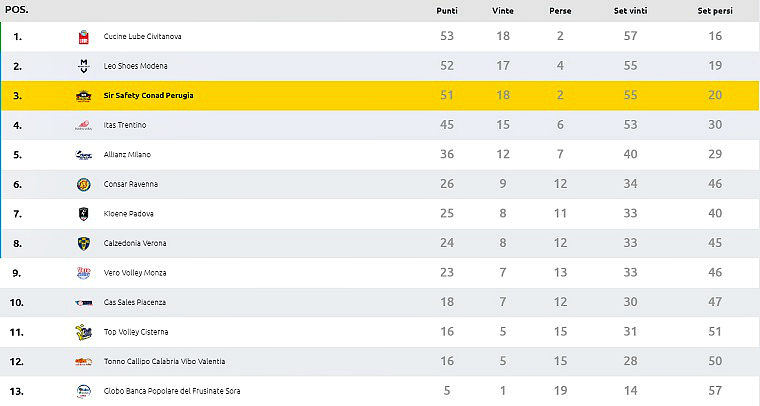Open the Top Volley Cisterna team name
760x406 pixels.
(136, 332)
